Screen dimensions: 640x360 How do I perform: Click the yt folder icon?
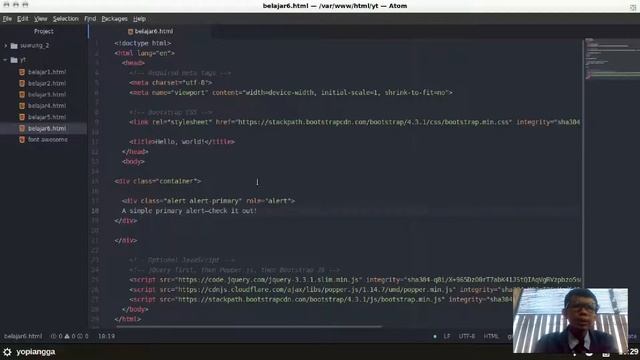click(x=14, y=60)
